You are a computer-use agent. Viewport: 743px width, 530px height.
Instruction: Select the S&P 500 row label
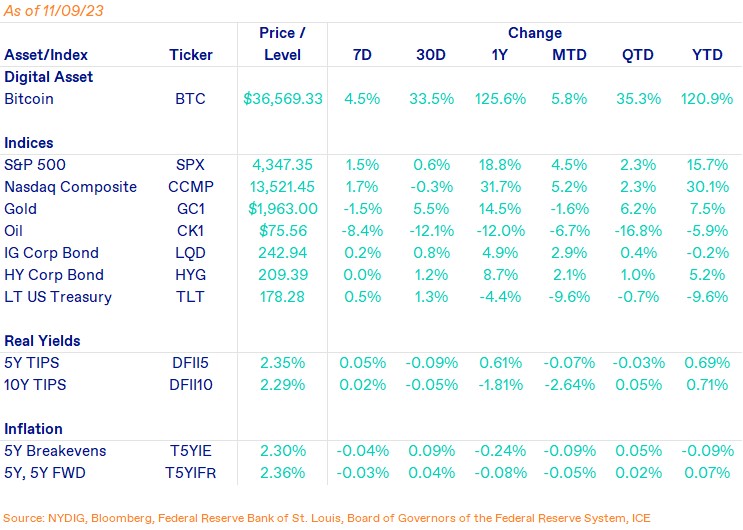tap(34, 165)
